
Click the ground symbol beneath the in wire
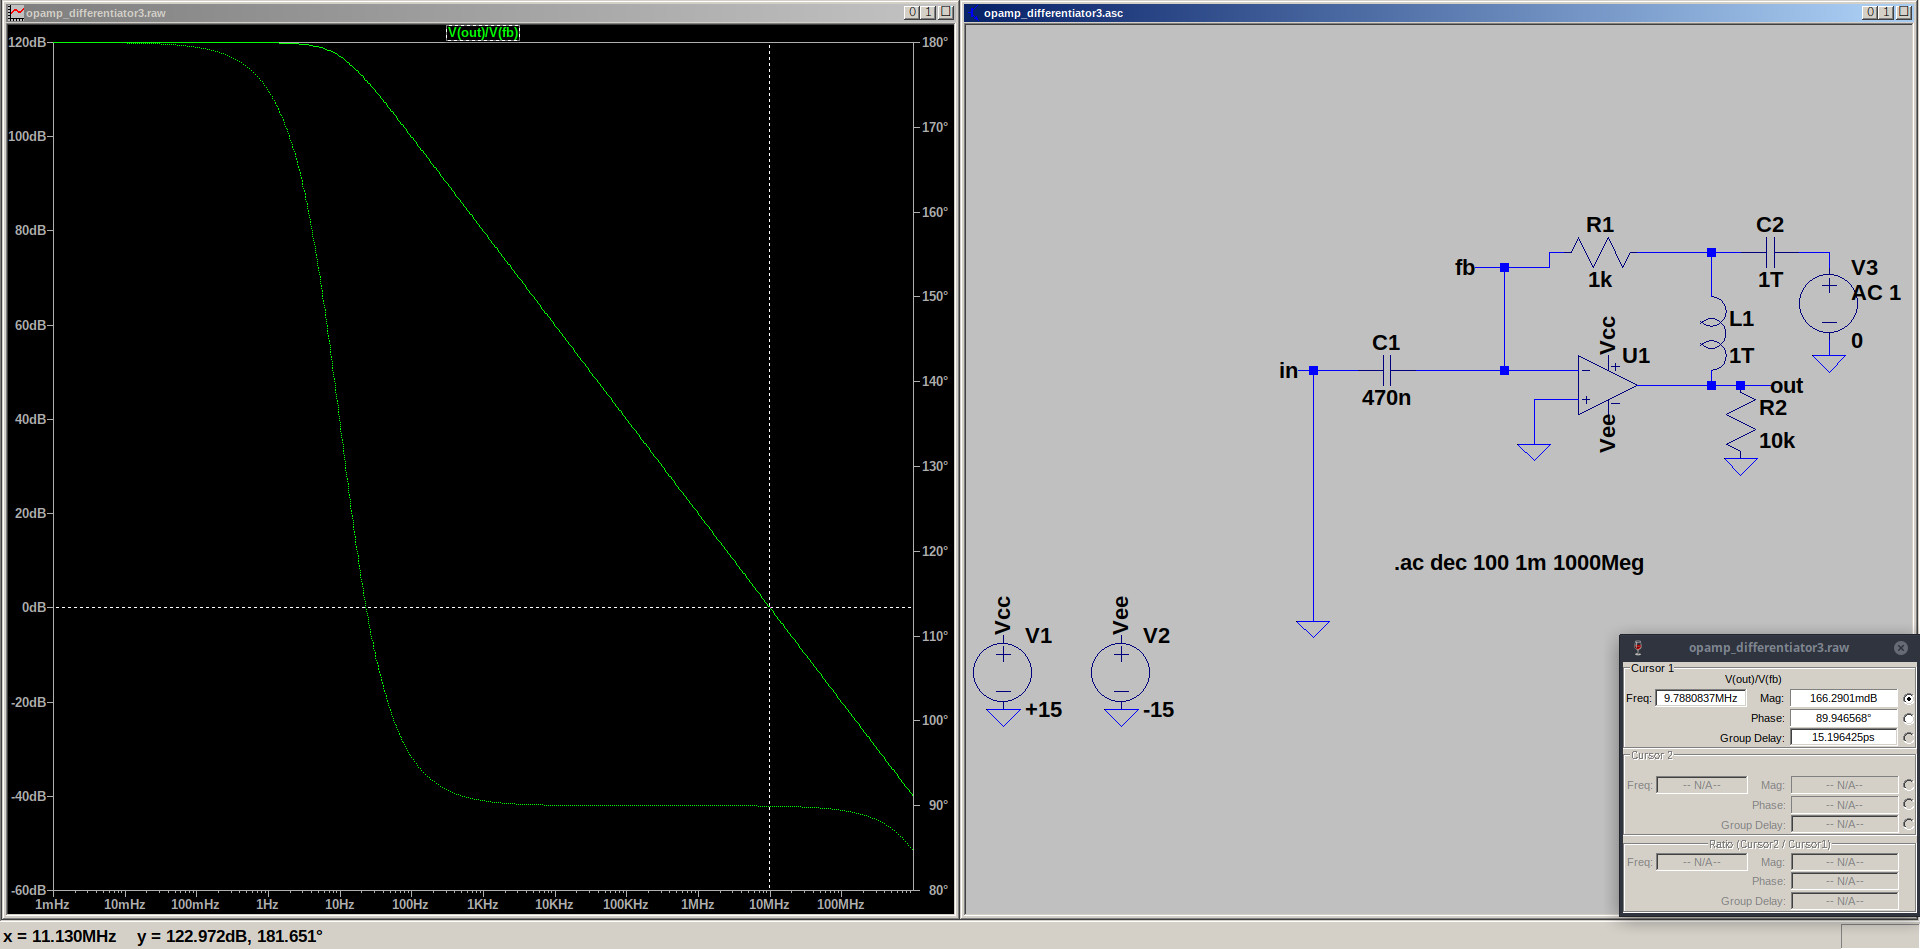pos(1313,628)
